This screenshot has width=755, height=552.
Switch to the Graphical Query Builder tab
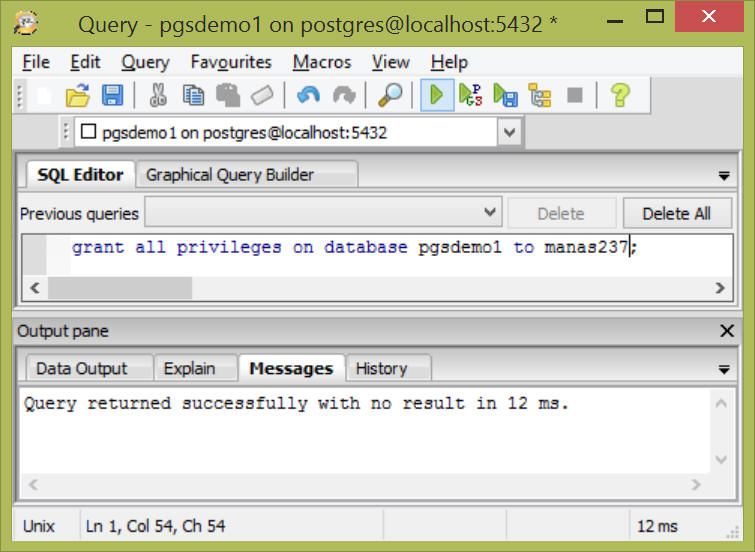click(247, 174)
